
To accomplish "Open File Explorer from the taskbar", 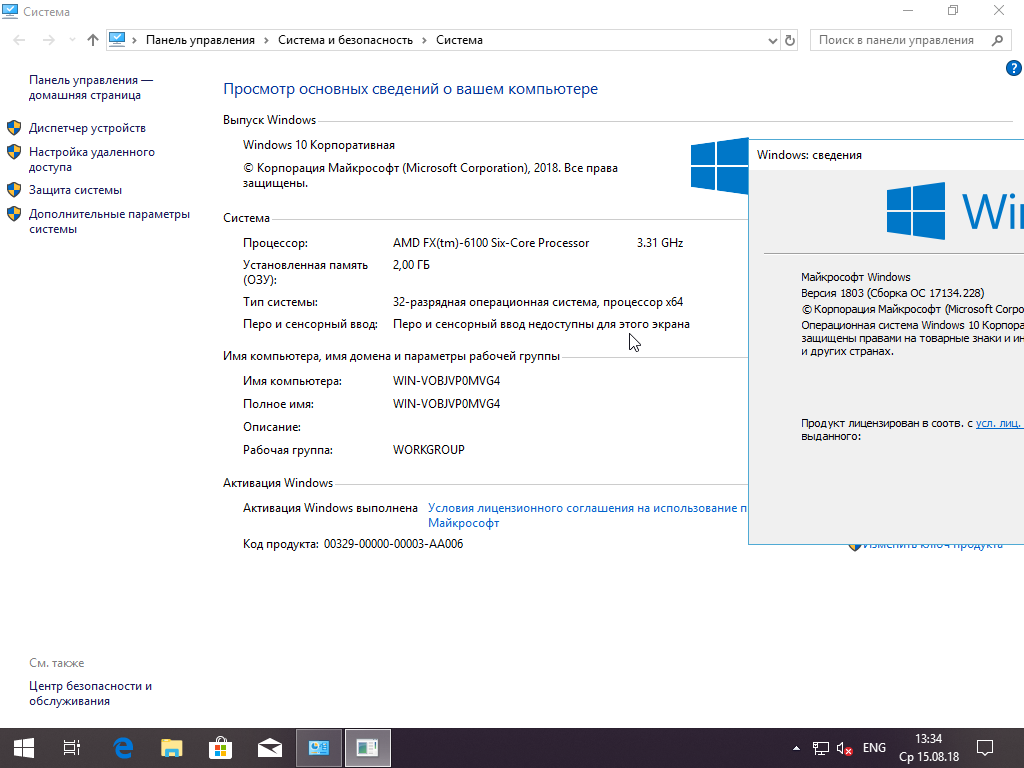I will point(171,748).
